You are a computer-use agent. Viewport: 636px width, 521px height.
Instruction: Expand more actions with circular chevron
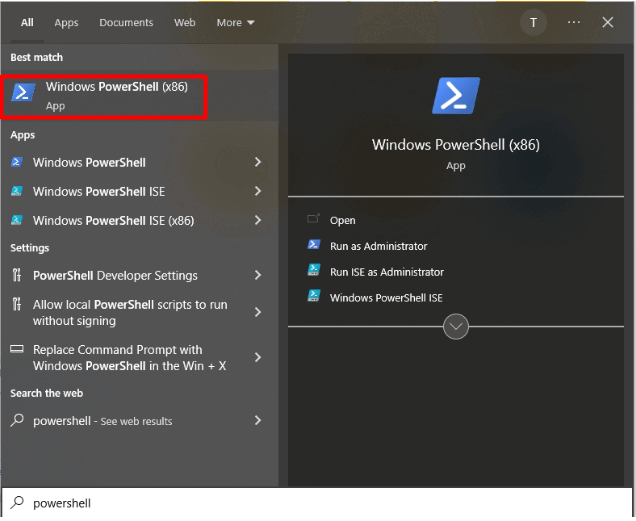456,327
